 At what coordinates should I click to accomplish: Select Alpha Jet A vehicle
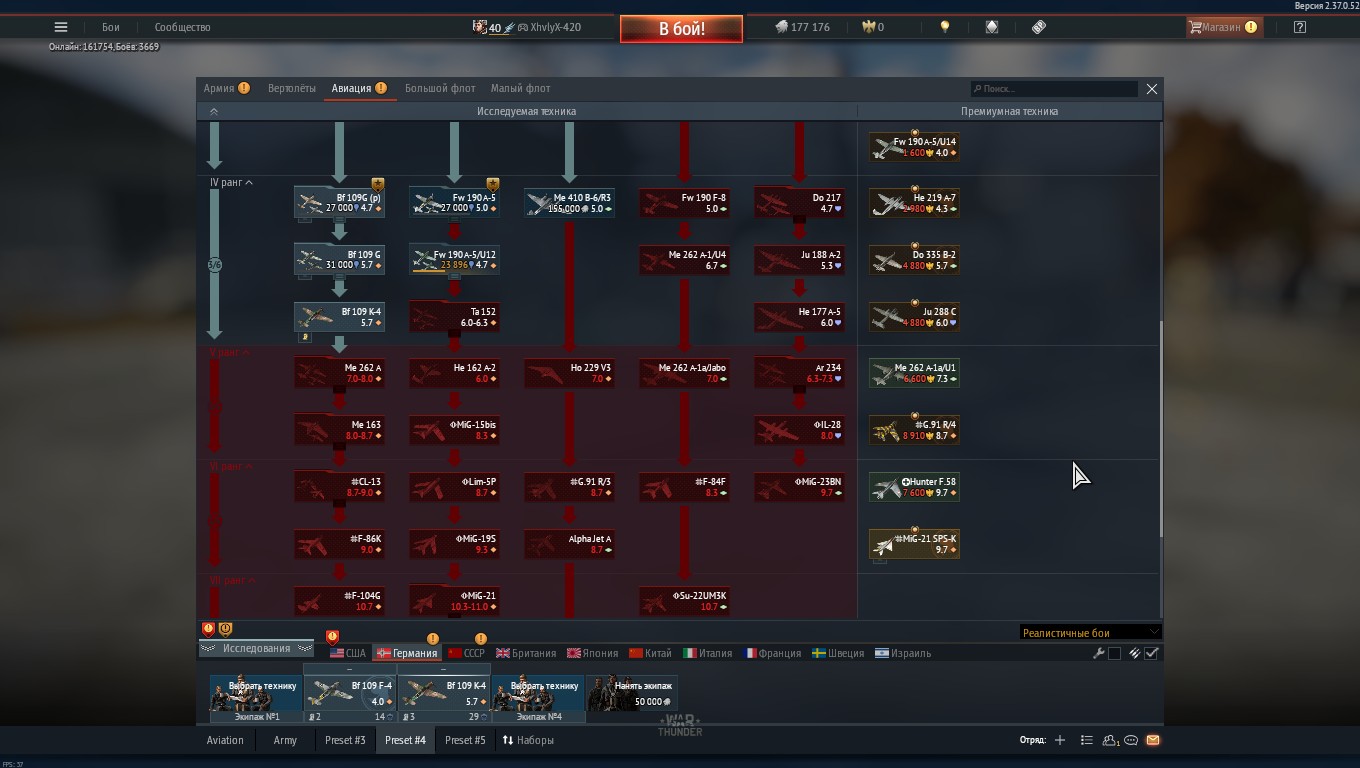569,544
